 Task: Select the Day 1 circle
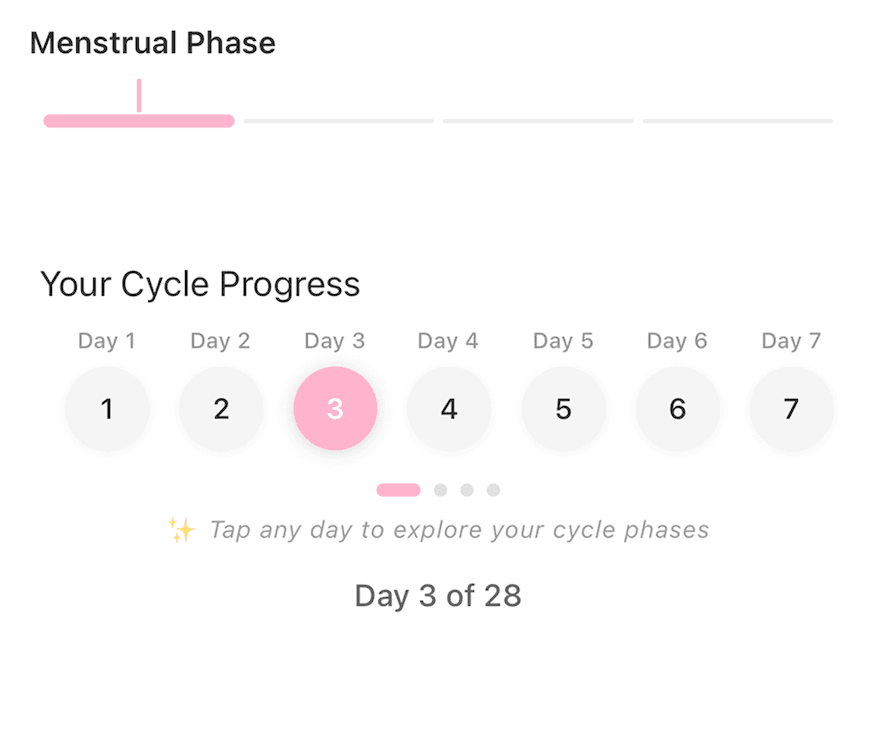(x=107, y=408)
